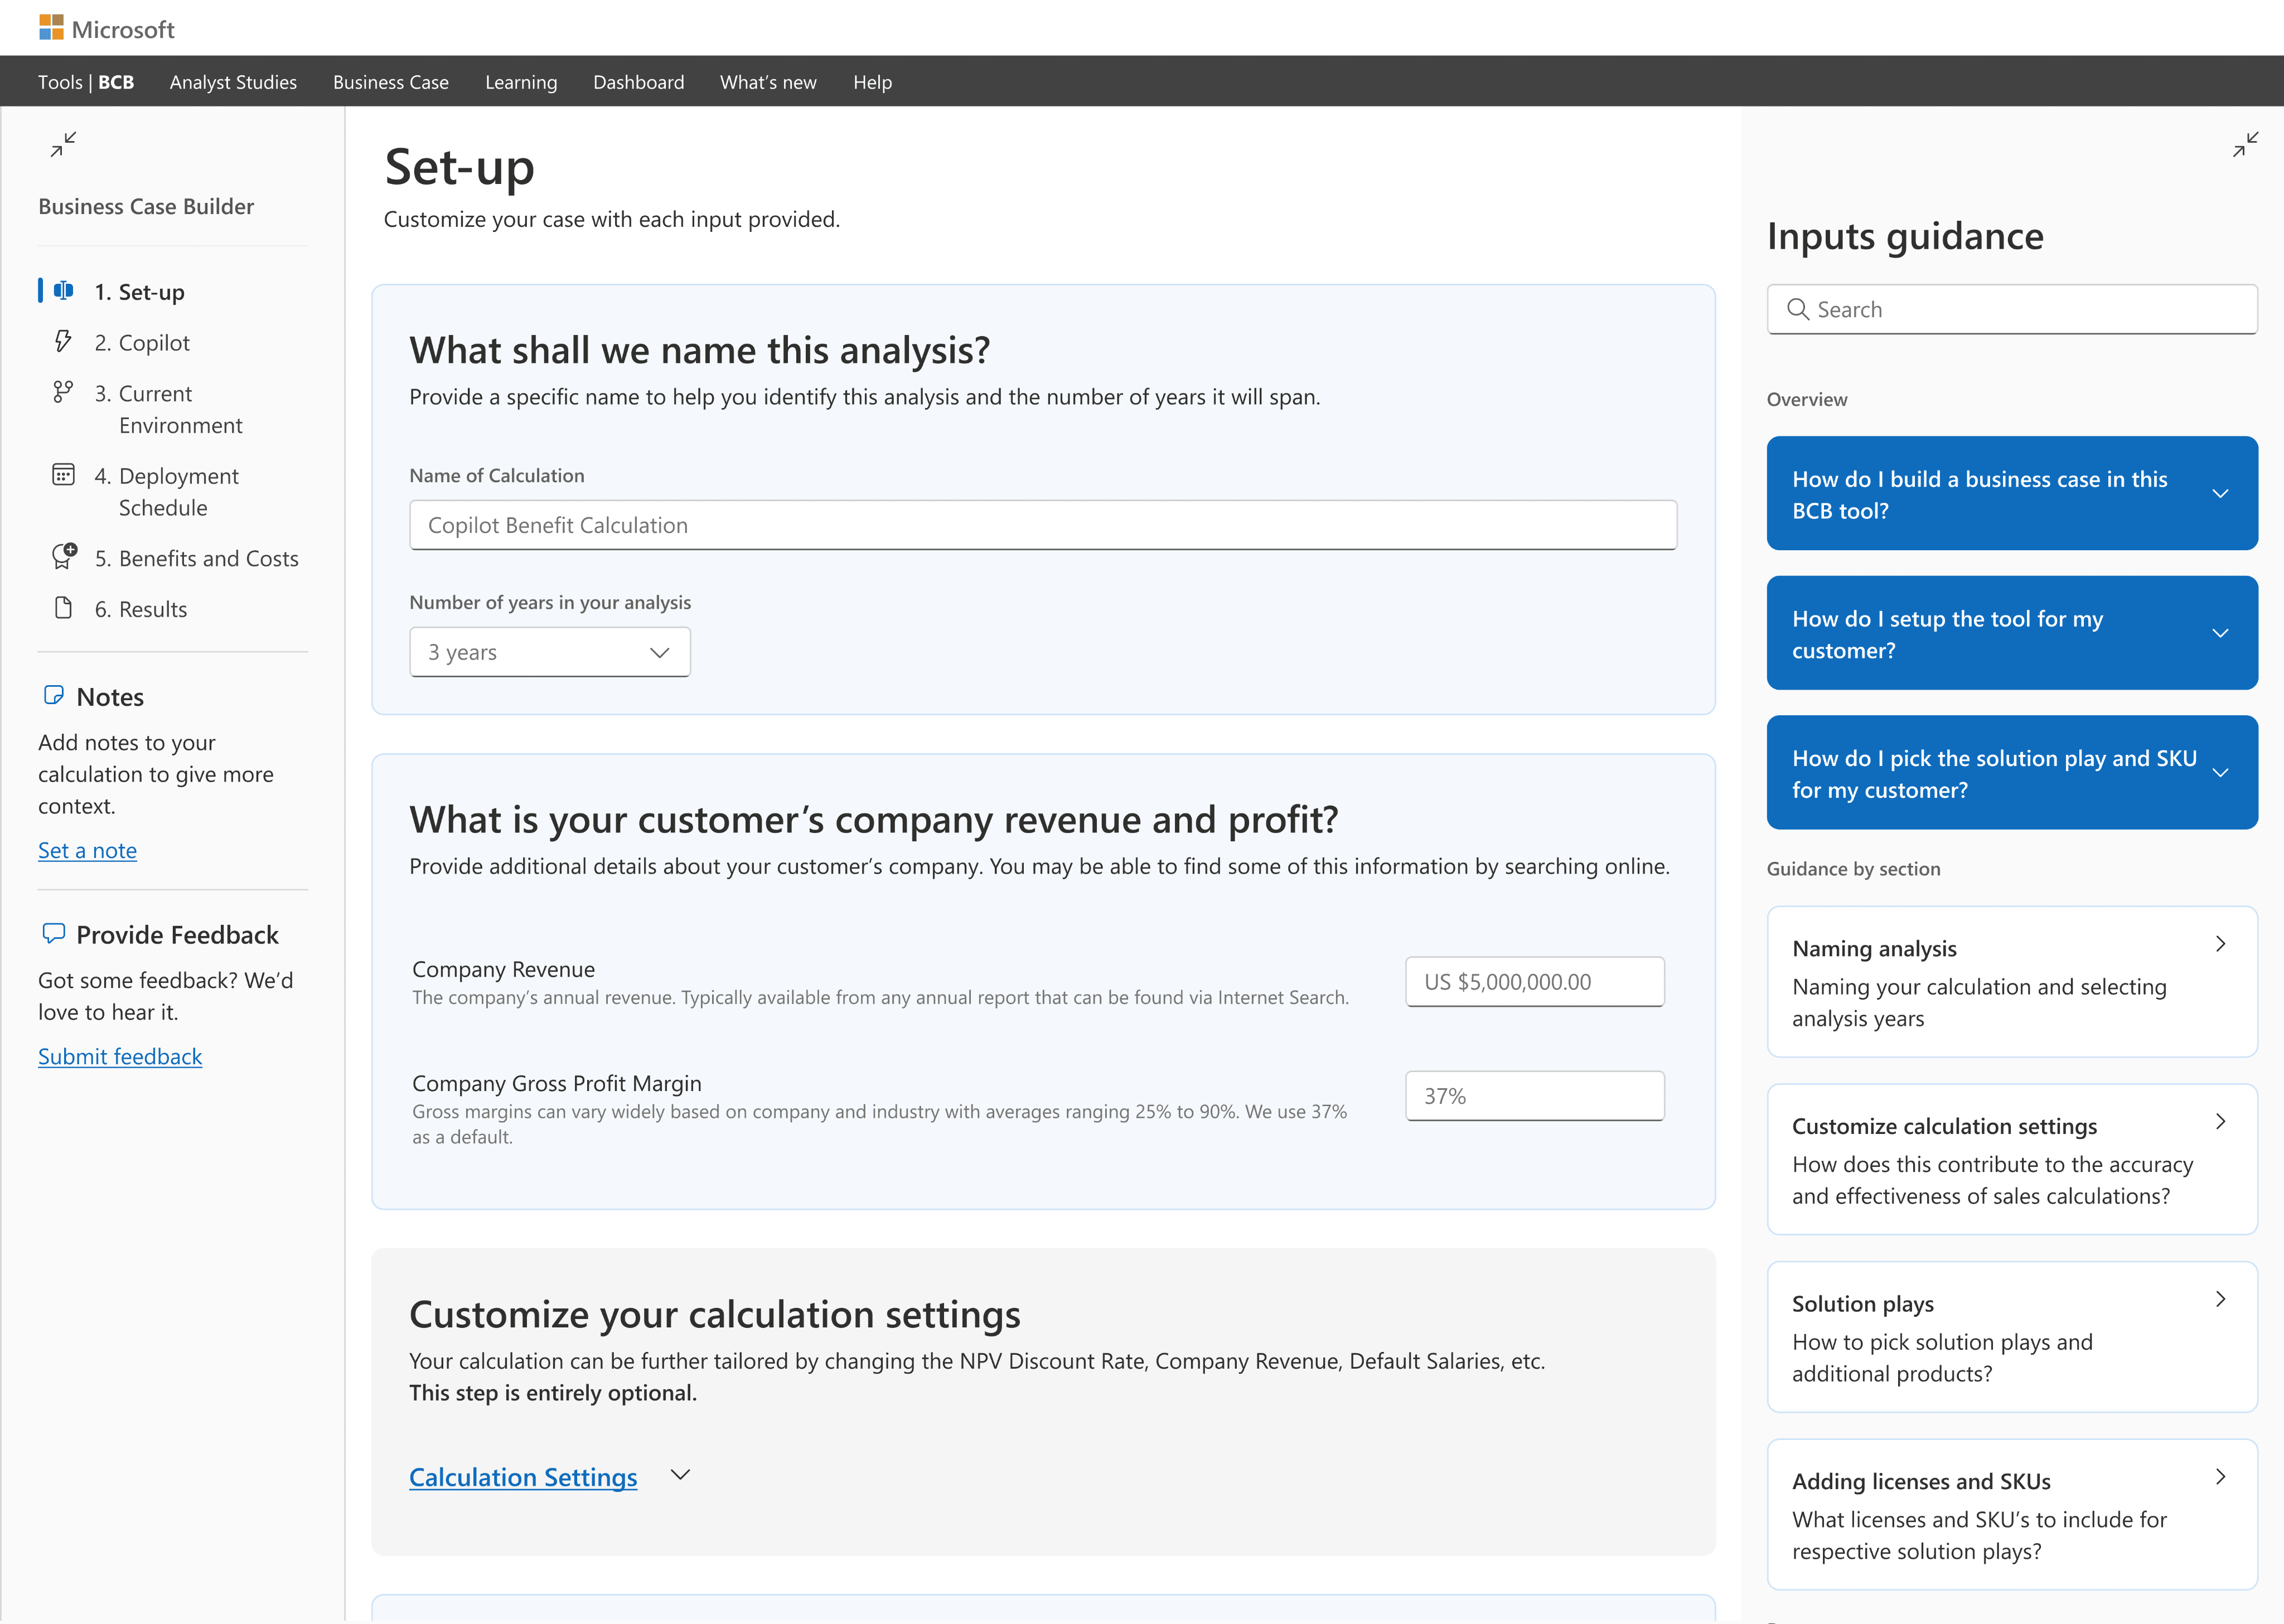Click the Submit feedback link
Viewport: 2284px width, 1624px height.
click(120, 1056)
